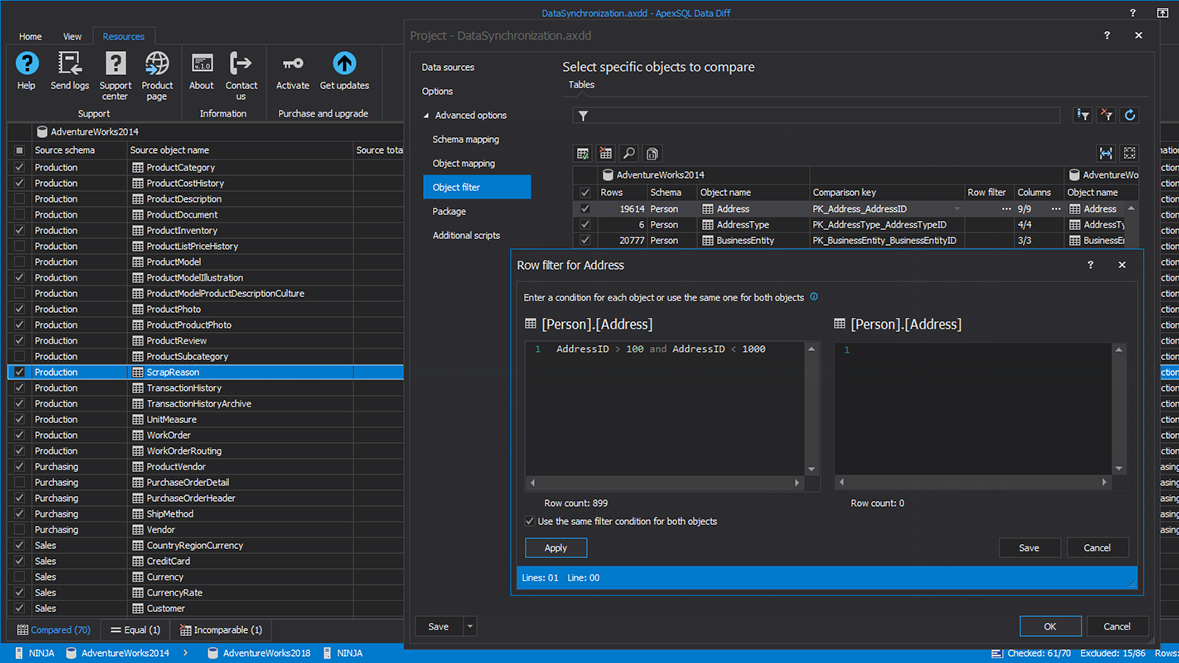Open the Save split-button dropdown arrow

point(470,626)
